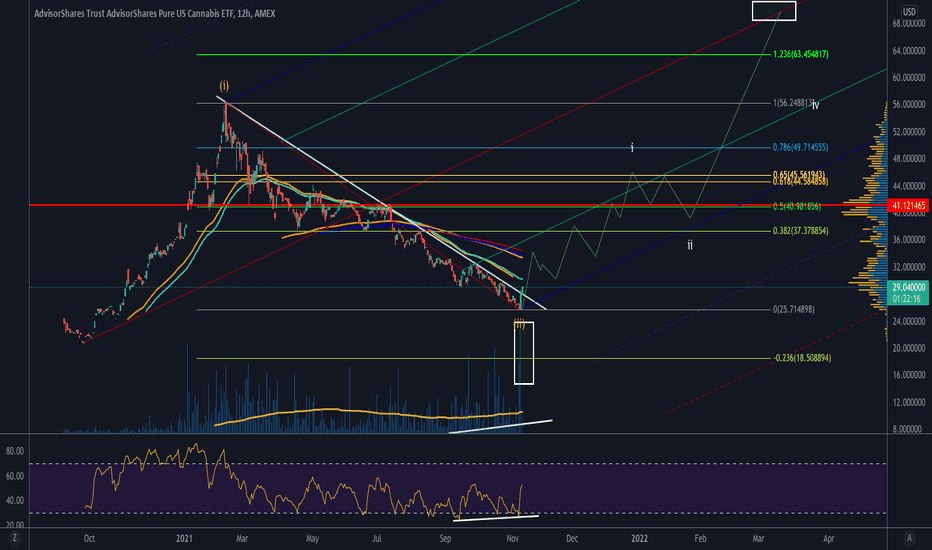Click the white wave label iv
The image size is (932, 550).
point(816,105)
